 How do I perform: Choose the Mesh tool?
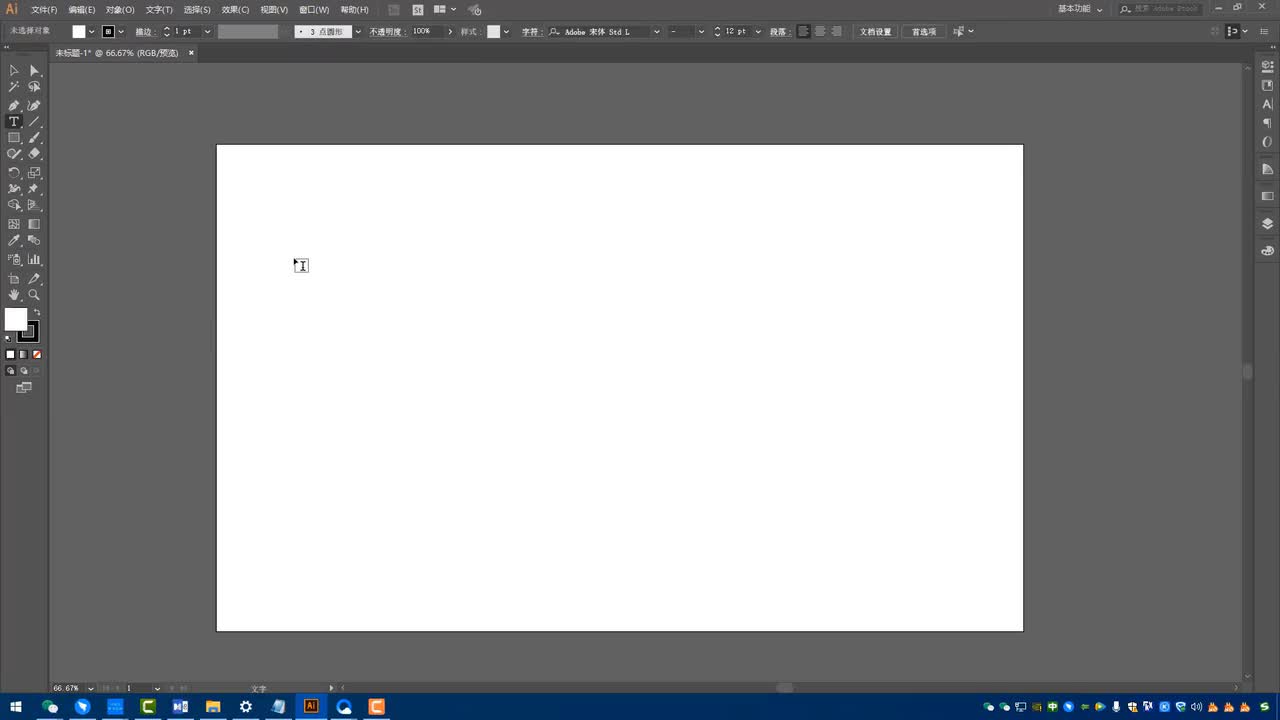click(14, 224)
